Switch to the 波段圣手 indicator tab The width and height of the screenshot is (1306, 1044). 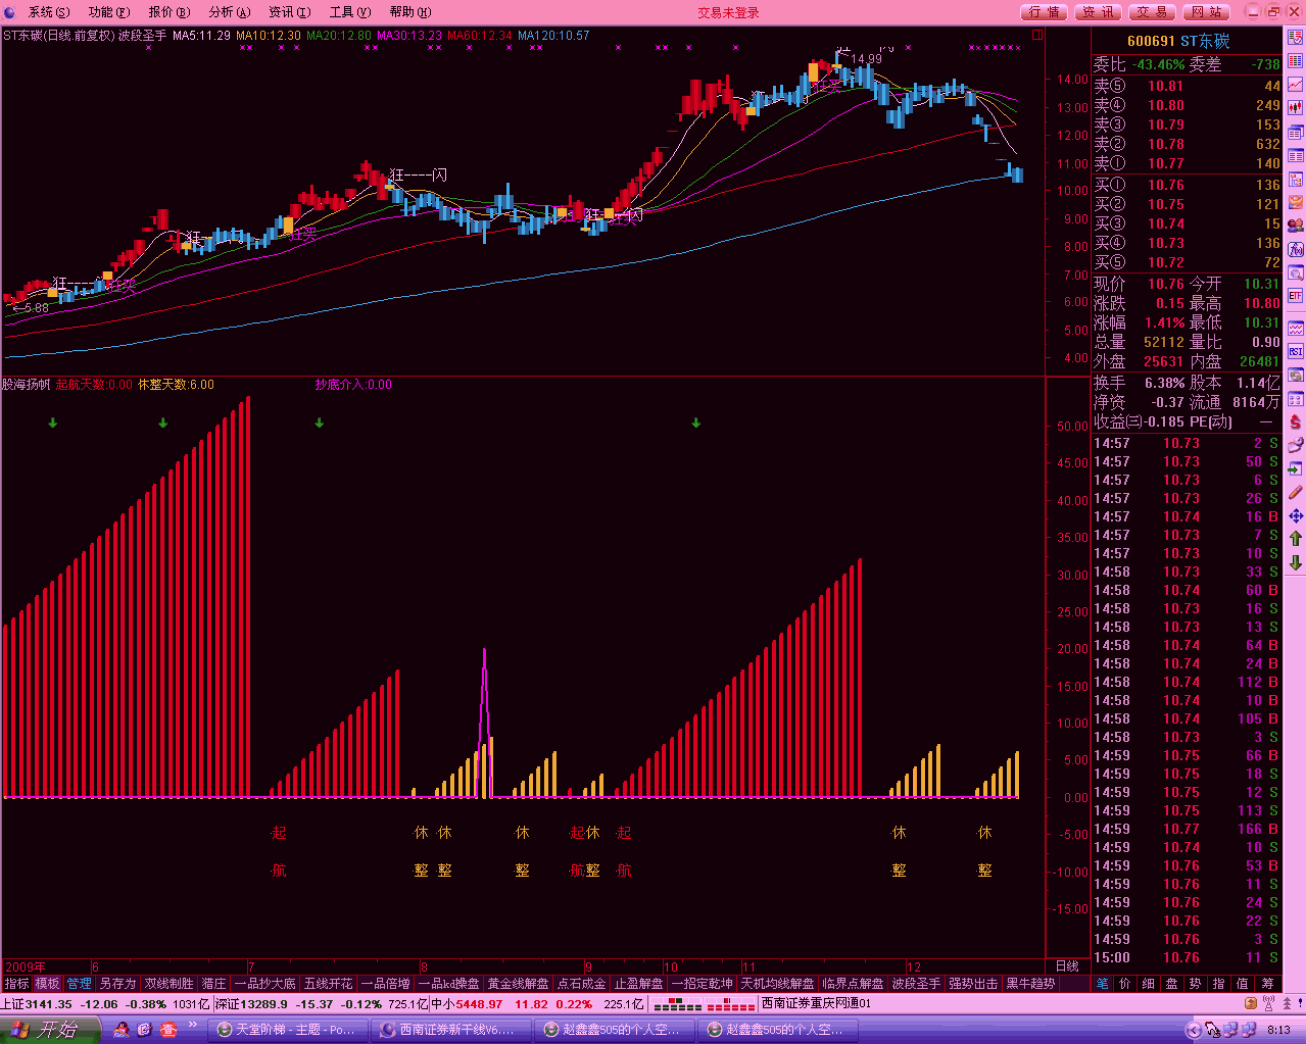915,984
